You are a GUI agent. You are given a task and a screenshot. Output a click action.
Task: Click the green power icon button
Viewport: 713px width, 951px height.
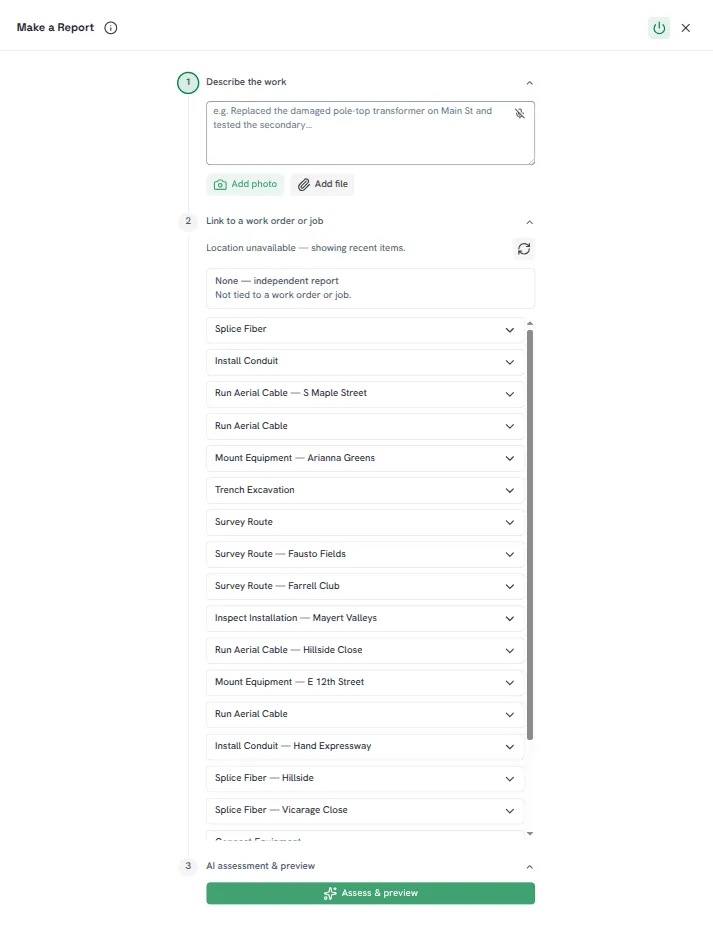[658, 28]
